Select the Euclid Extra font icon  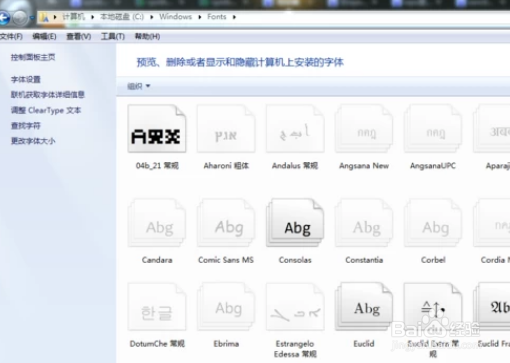[433, 307]
